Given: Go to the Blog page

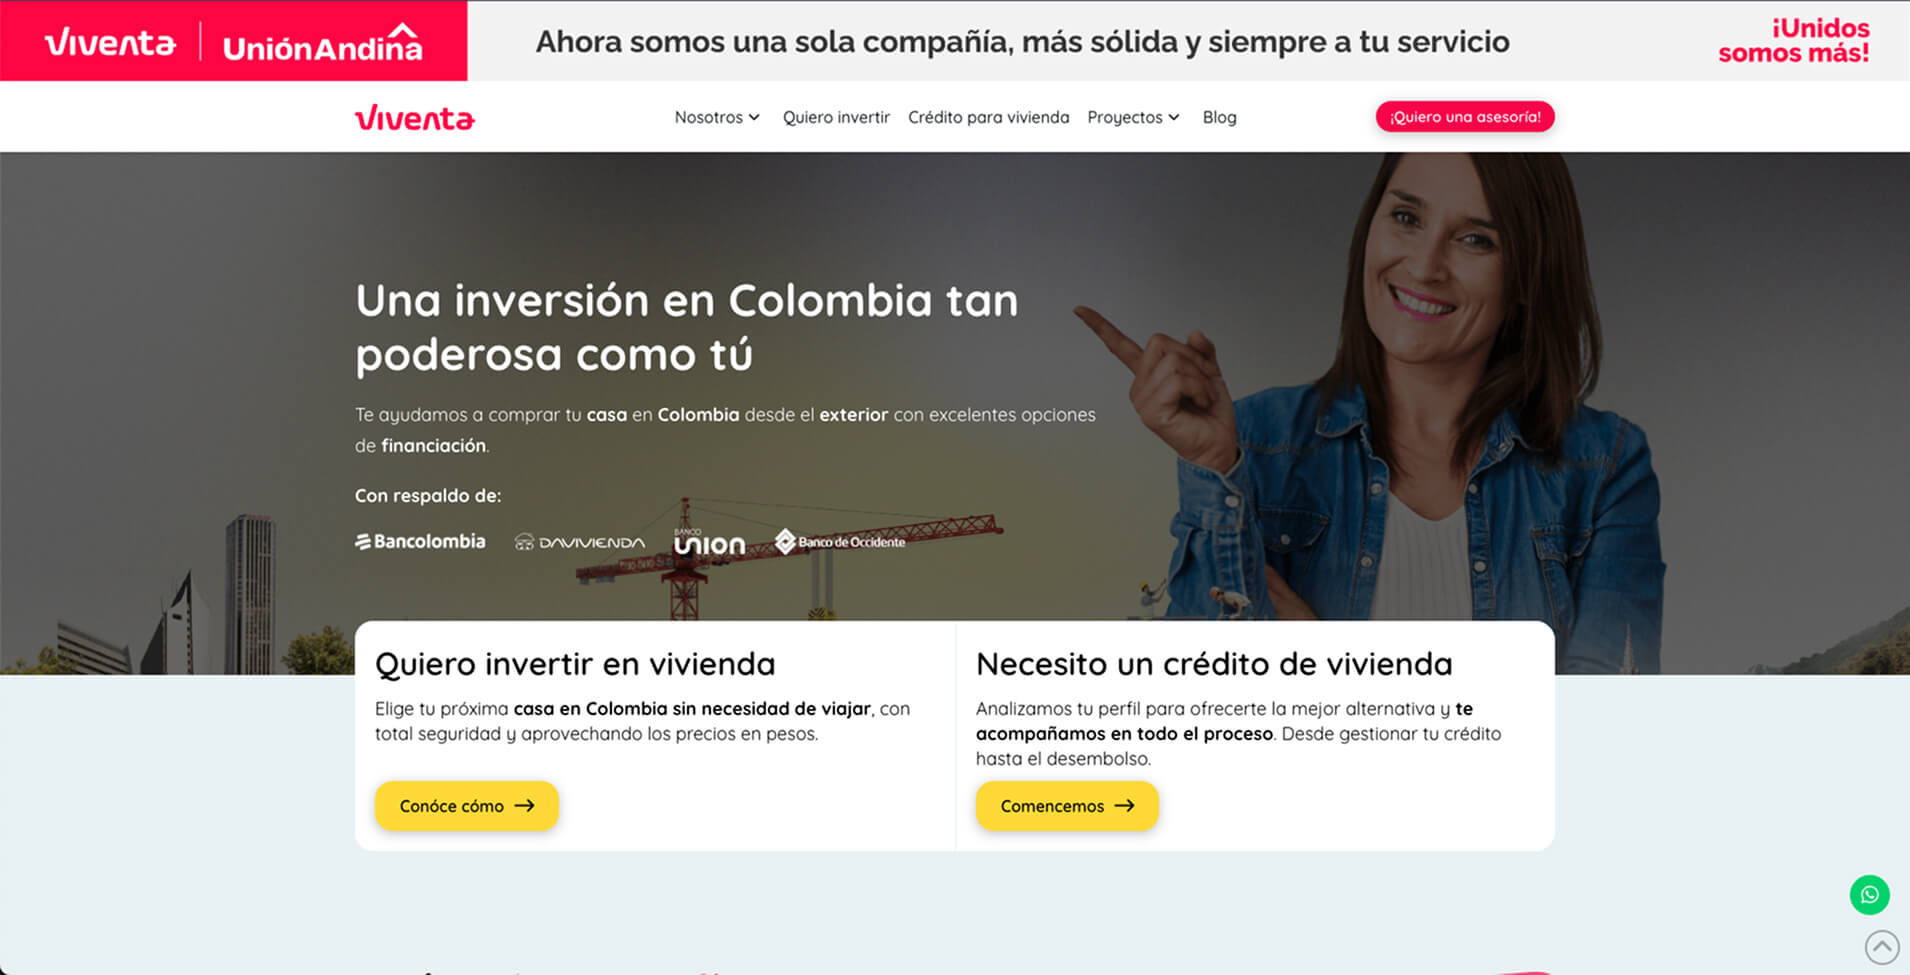Looking at the screenshot, I should coord(1219,117).
